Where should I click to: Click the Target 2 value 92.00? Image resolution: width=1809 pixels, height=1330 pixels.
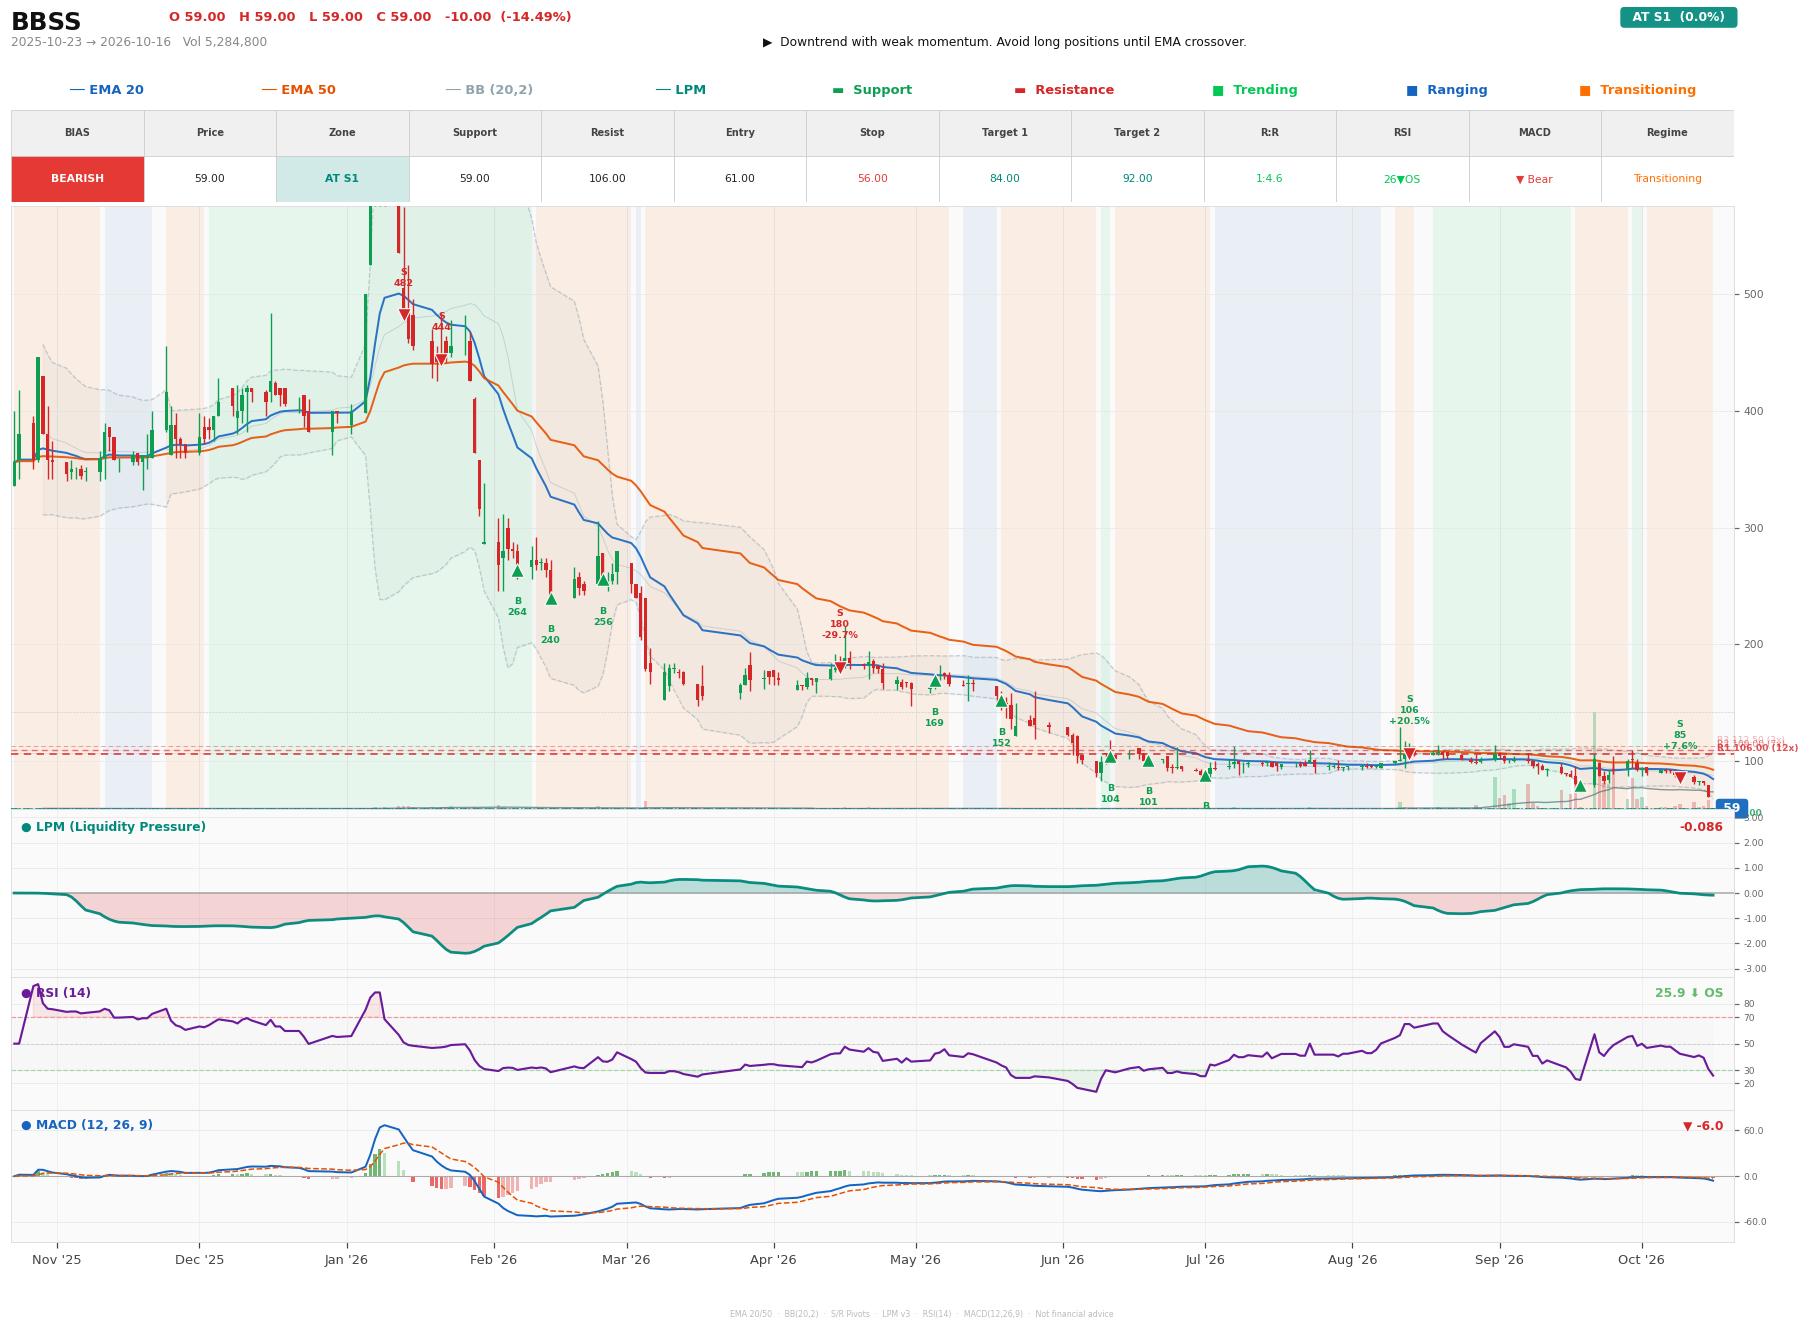coord(1137,179)
